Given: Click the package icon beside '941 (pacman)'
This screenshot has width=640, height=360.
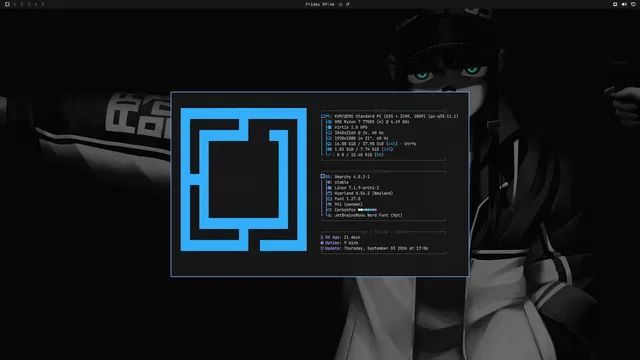Looking at the screenshot, I should pos(329,204).
